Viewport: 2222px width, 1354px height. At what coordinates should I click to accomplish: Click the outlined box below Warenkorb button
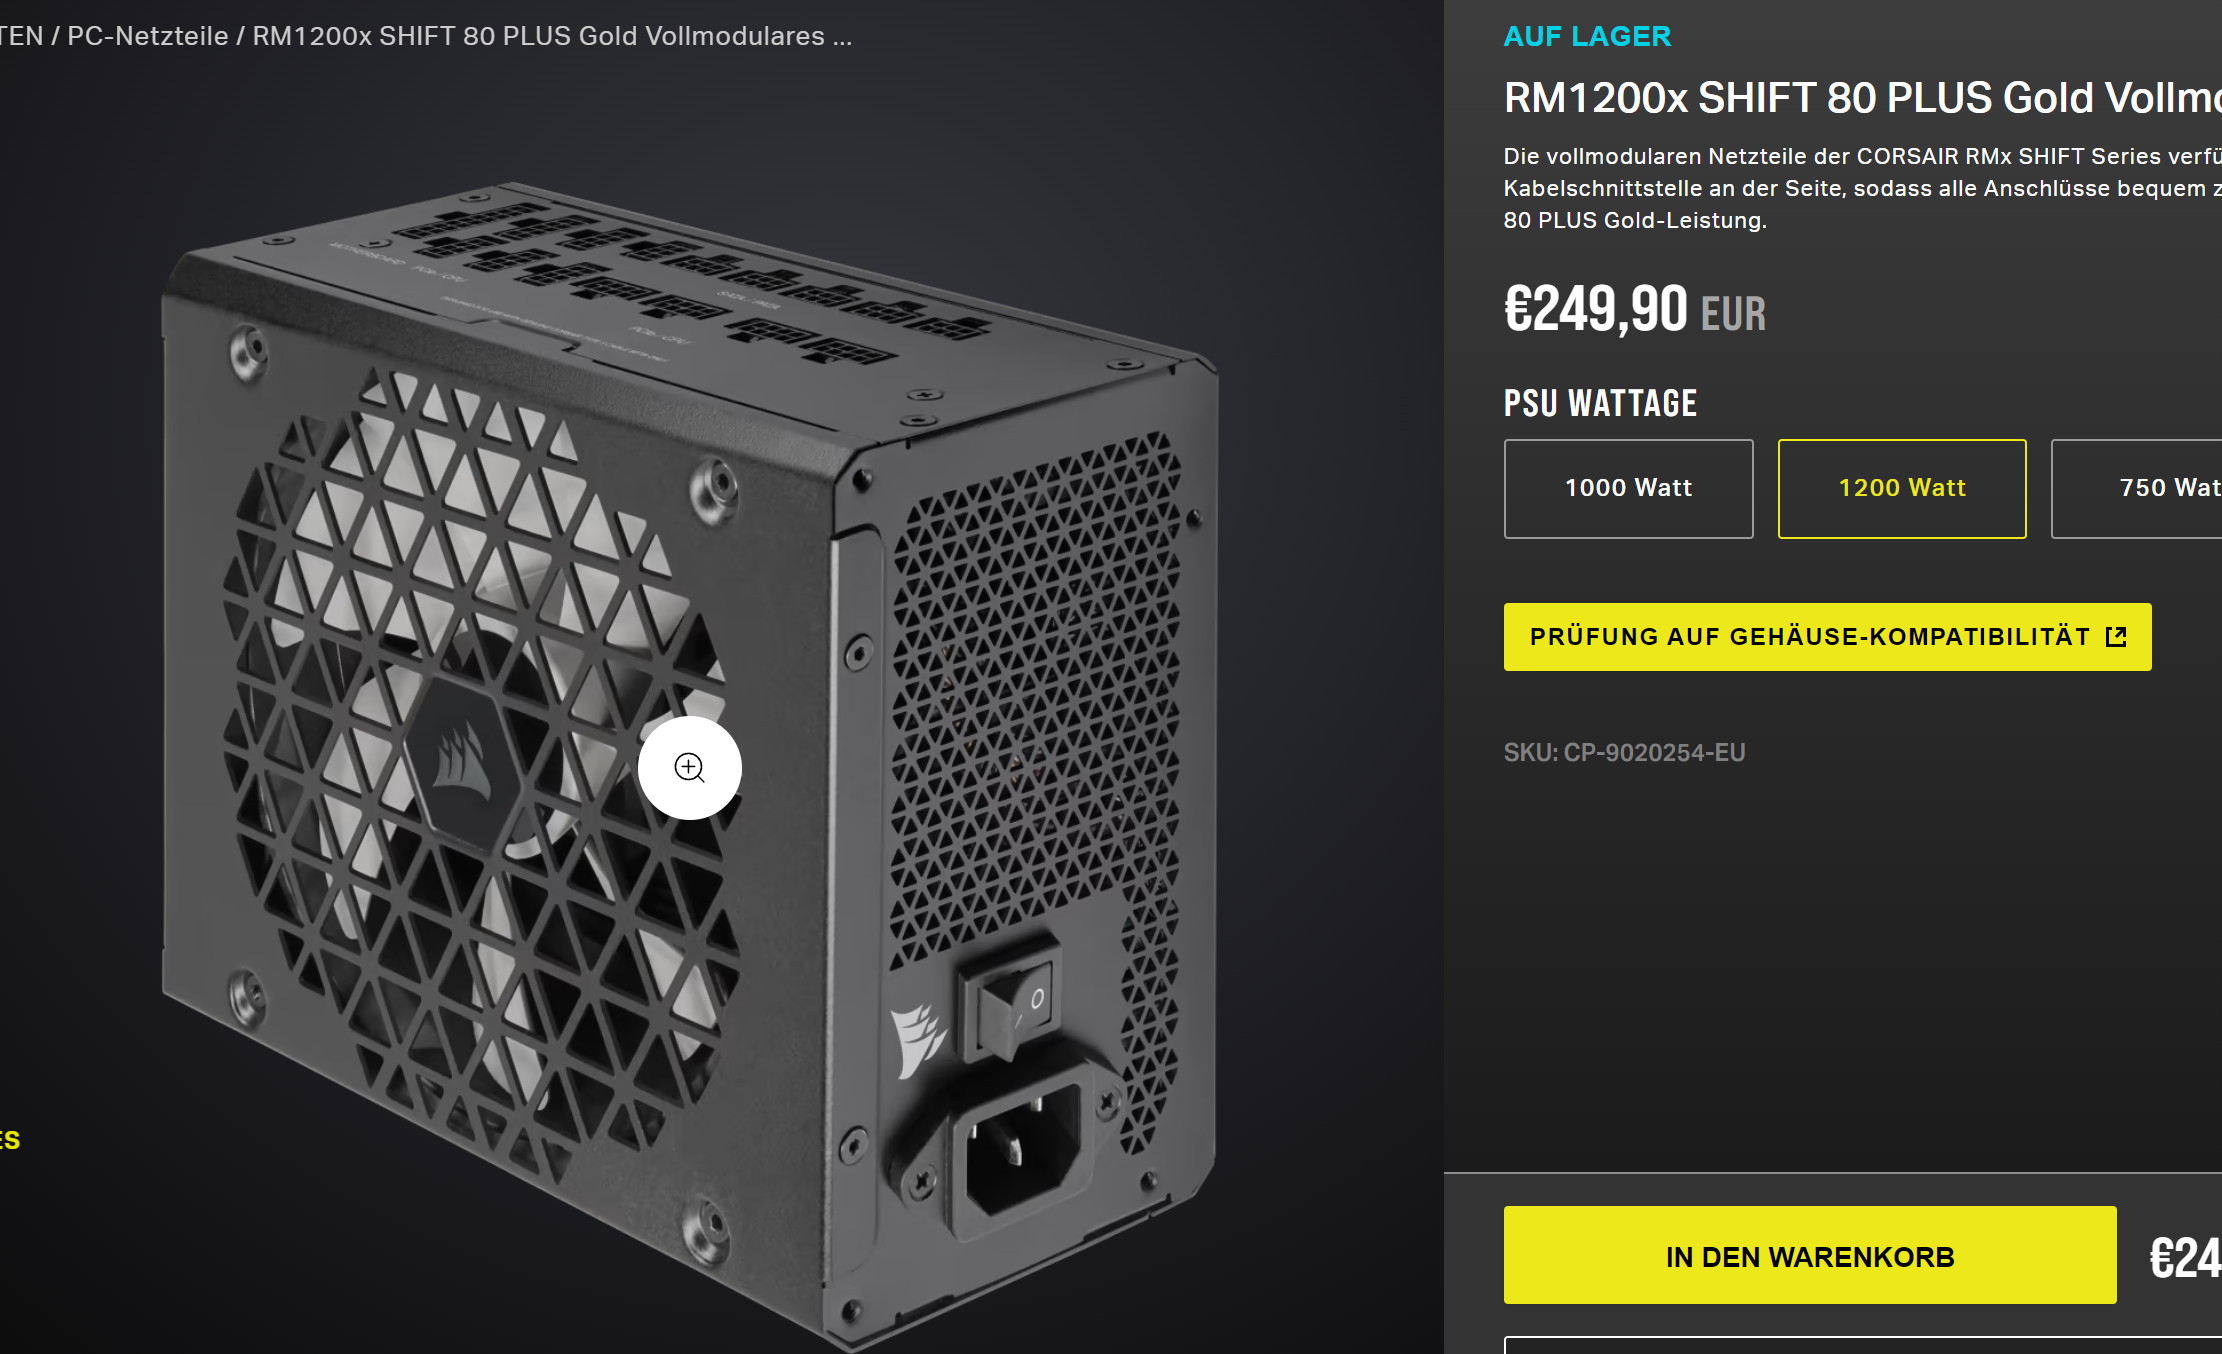coord(1863,1345)
